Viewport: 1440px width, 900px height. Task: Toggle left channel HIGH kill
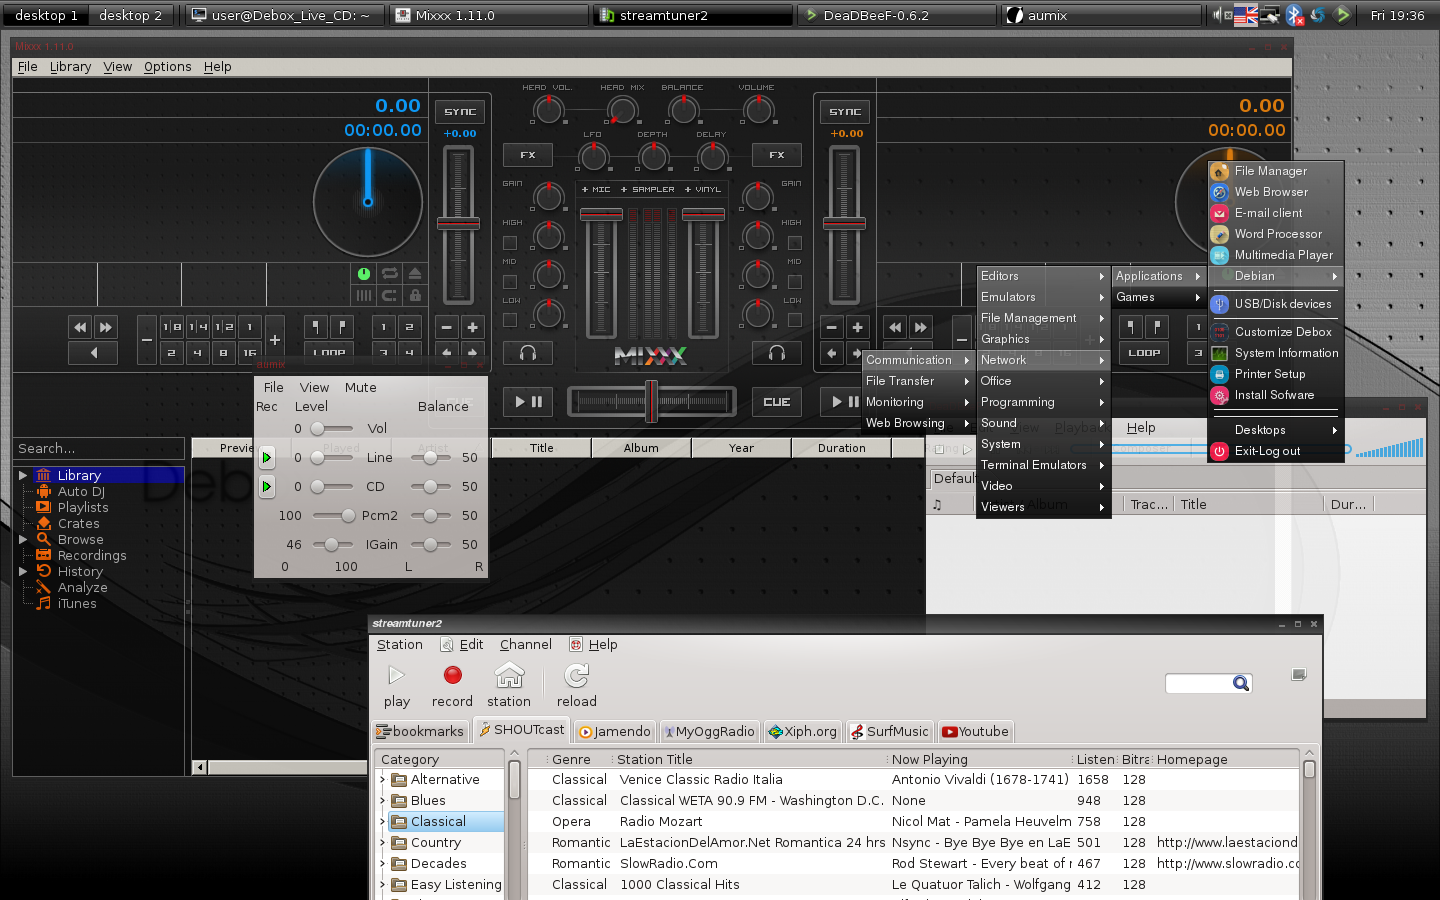pos(510,243)
